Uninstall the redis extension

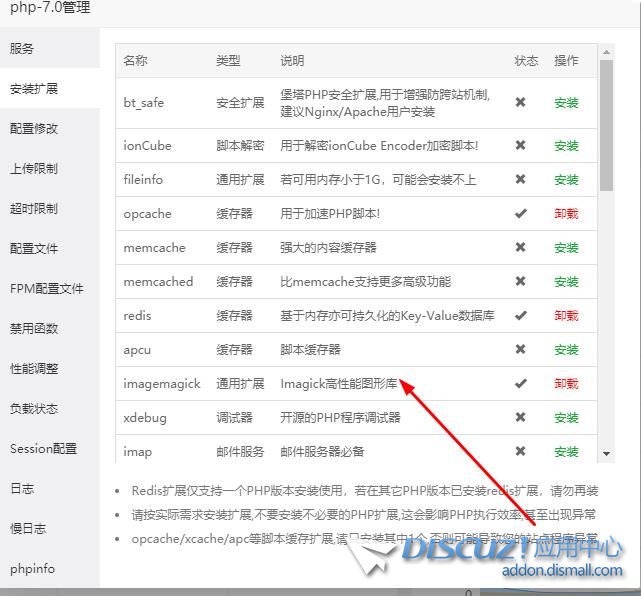pyautogui.click(x=566, y=316)
